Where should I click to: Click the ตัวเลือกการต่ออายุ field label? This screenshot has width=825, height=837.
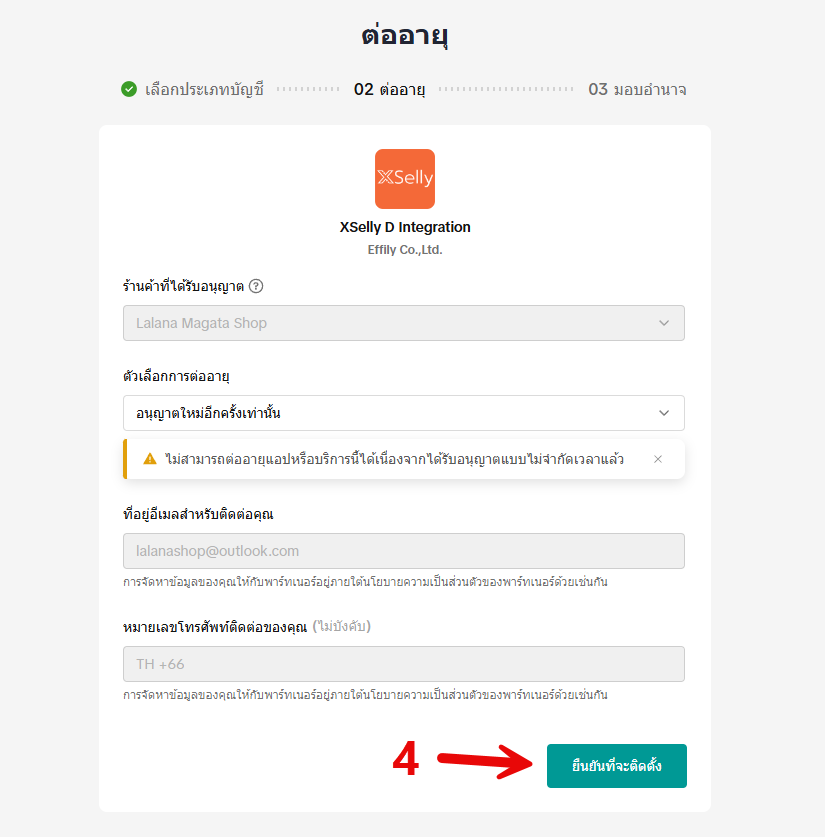pyautogui.click(x=176, y=376)
